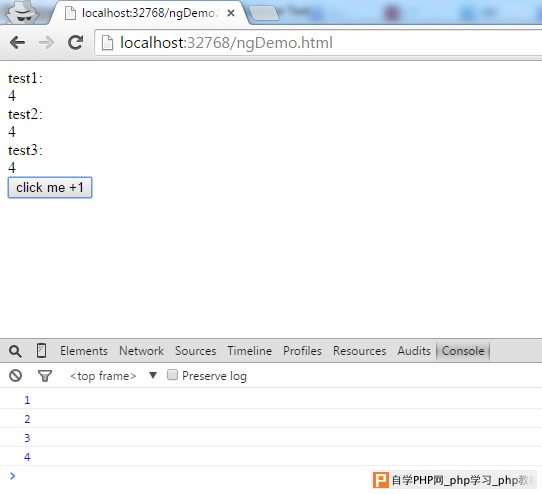Enable the Preserve log checkbox
Screen dimensions: 542x494
point(172,375)
